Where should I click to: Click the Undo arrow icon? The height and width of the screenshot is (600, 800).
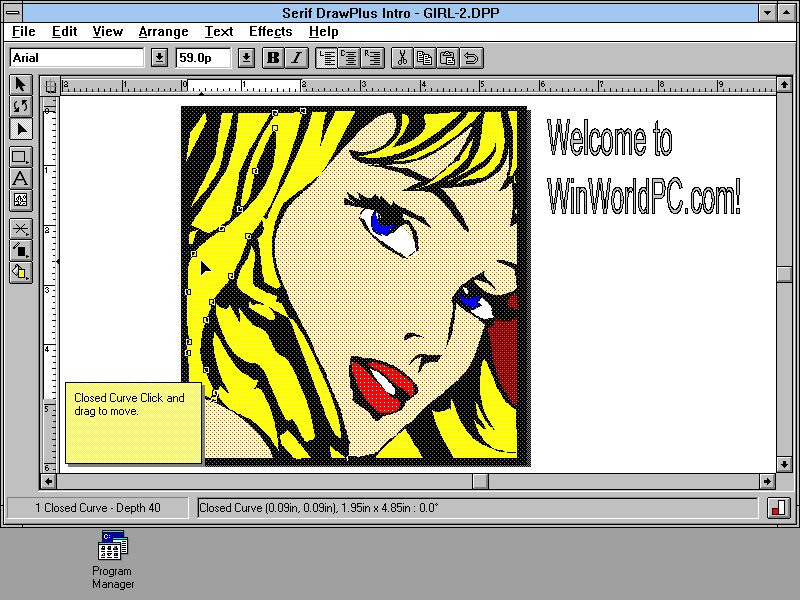pyautogui.click(x=471, y=58)
